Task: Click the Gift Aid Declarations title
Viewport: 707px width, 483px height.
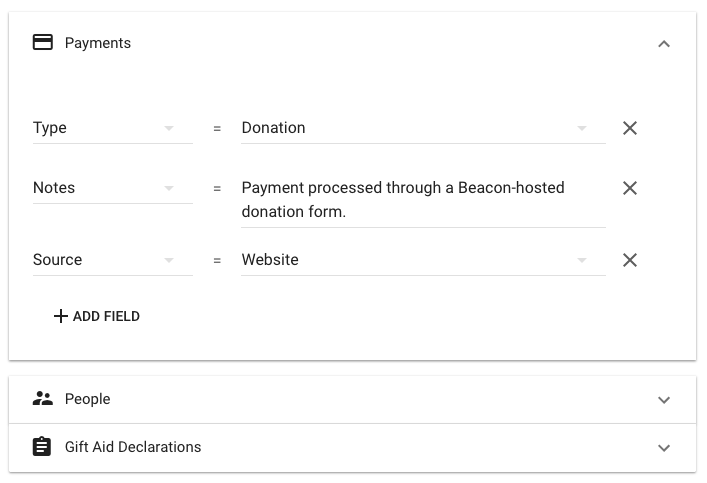Action: click(133, 447)
